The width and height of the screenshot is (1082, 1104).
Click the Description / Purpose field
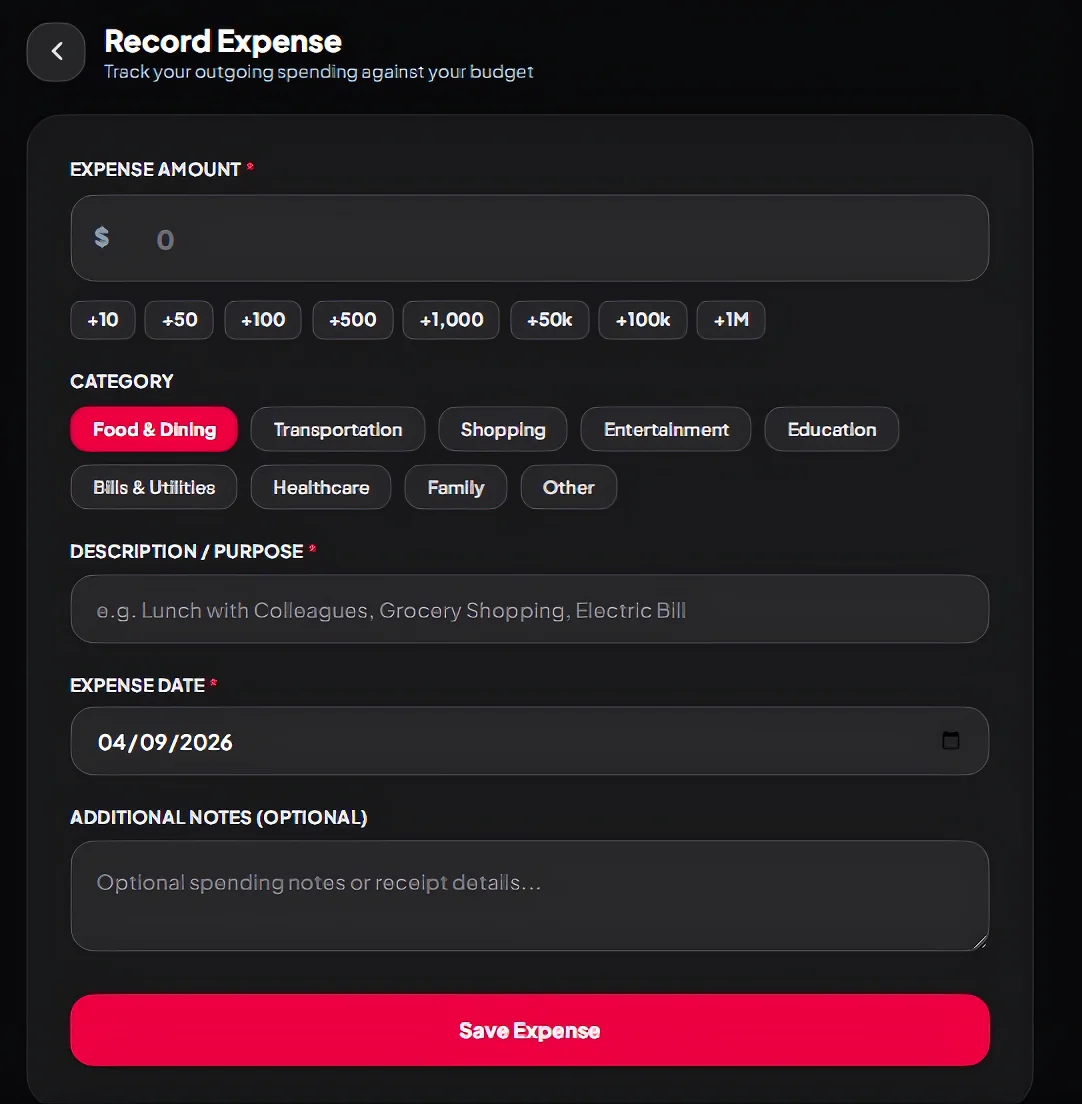click(x=530, y=609)
